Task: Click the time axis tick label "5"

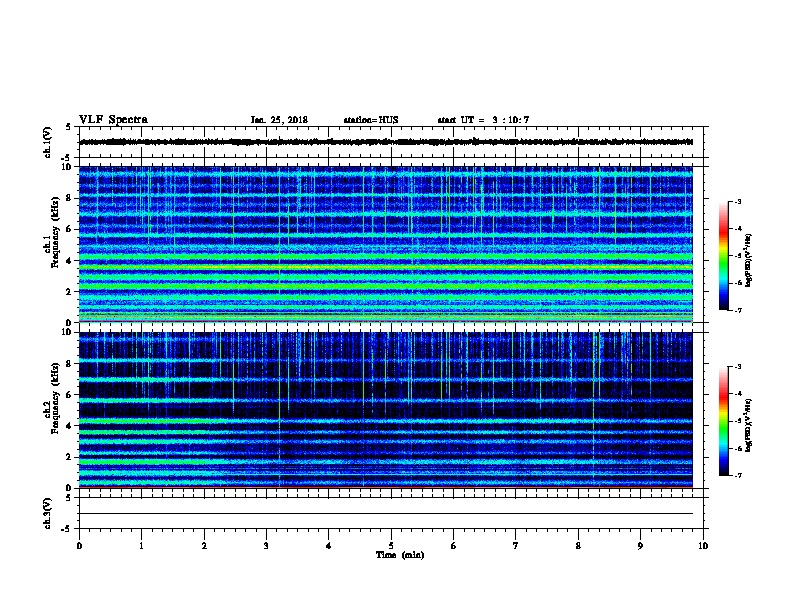Action: 391,546
